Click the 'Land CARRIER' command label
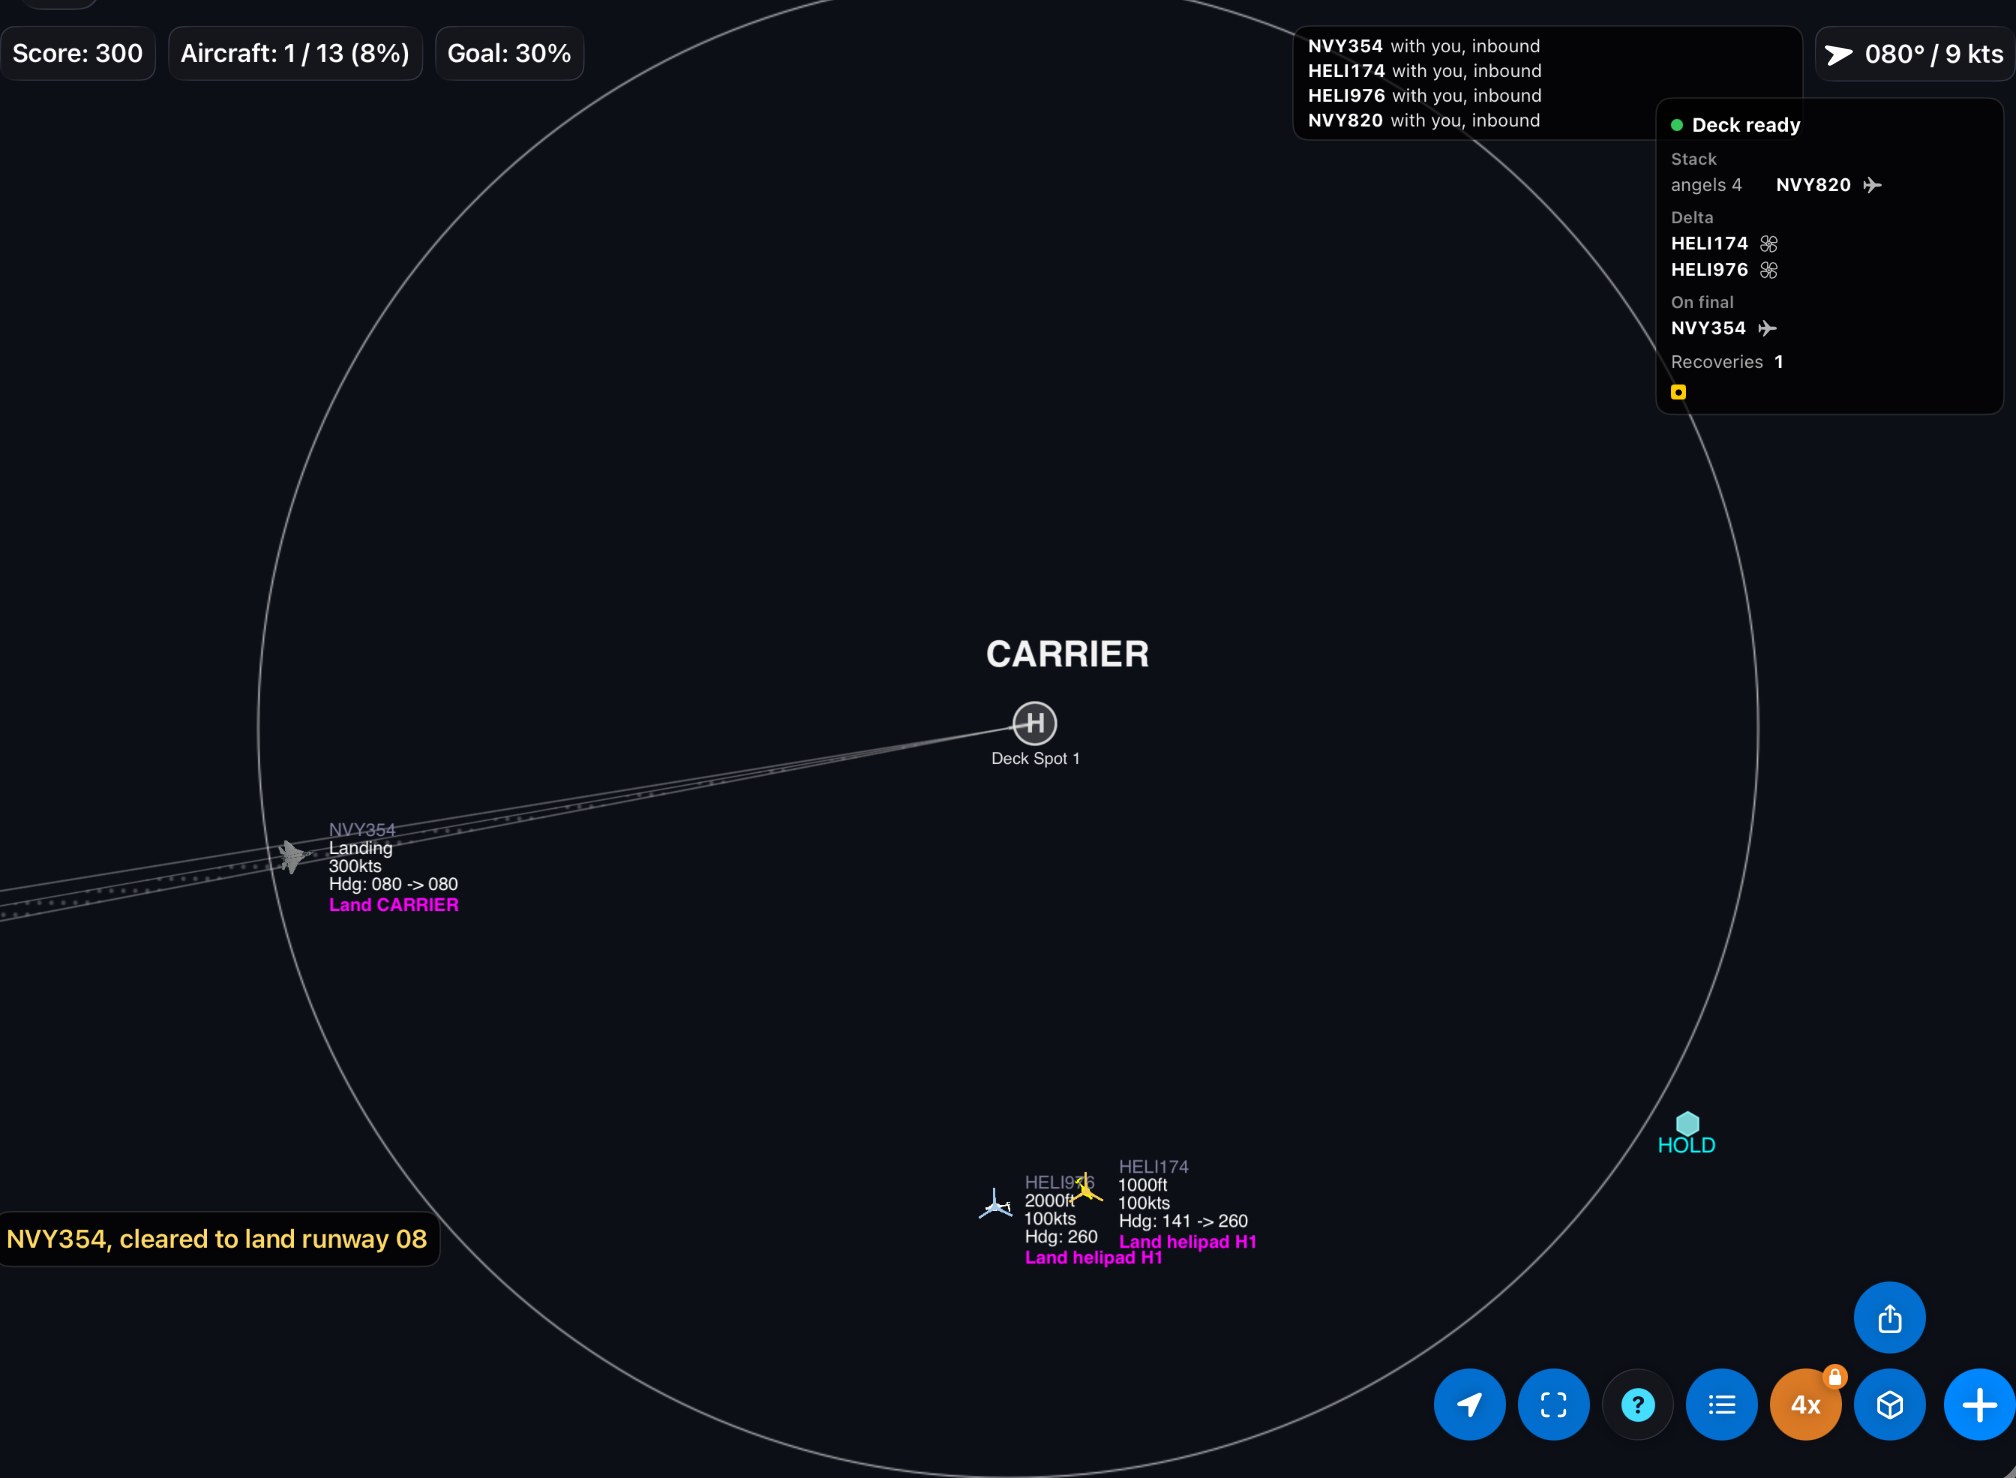The width and height of the screenshot is (2016, 1478). 394,904
